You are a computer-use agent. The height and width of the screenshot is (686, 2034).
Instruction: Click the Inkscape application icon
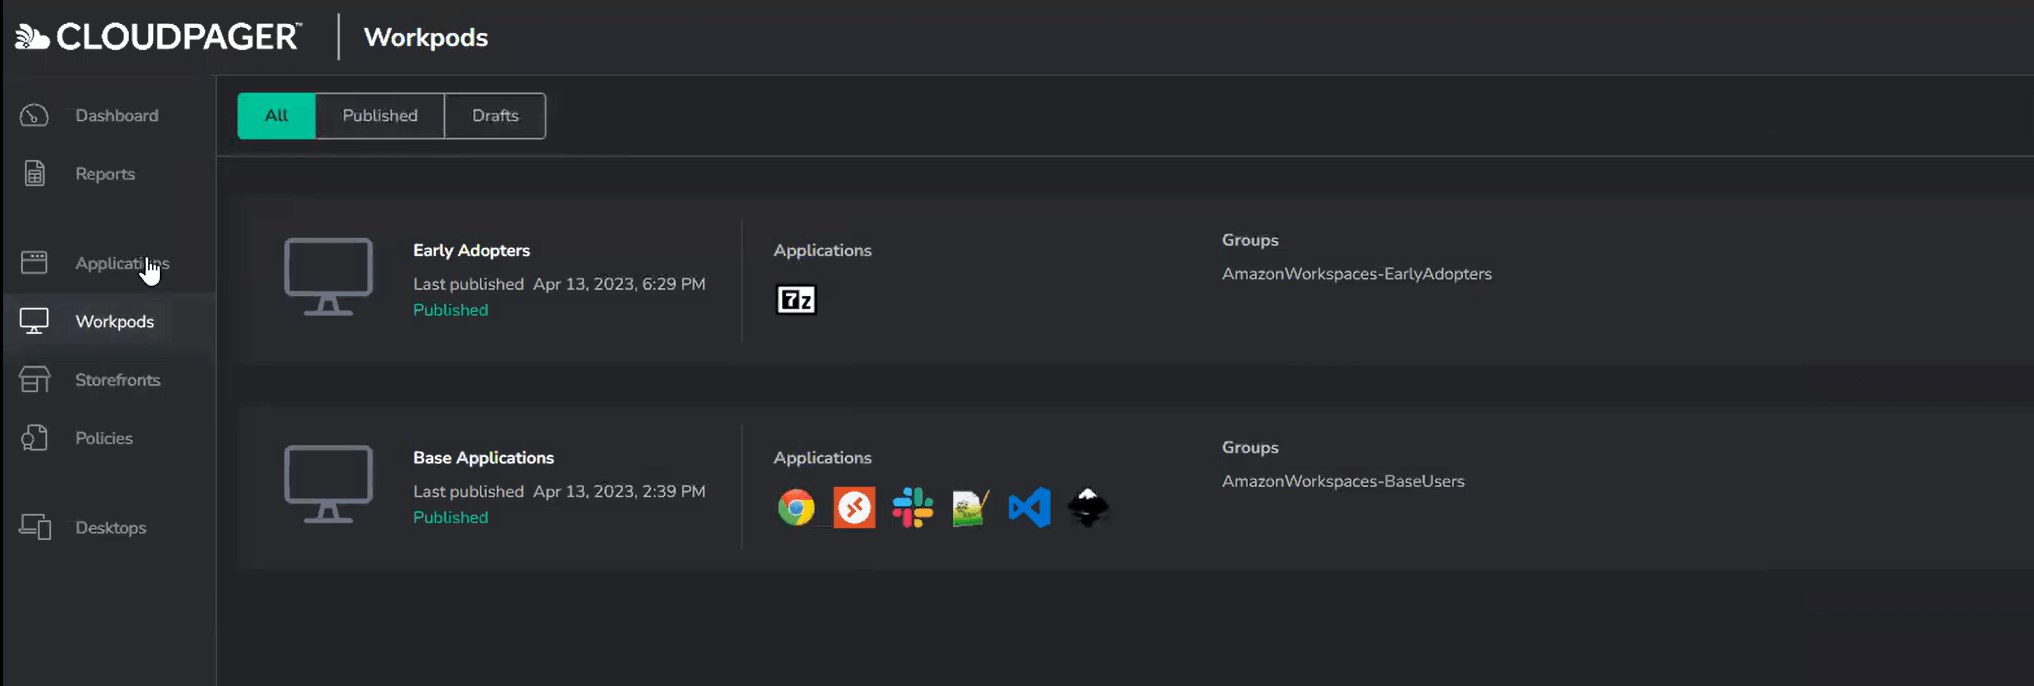[1088, 508]
